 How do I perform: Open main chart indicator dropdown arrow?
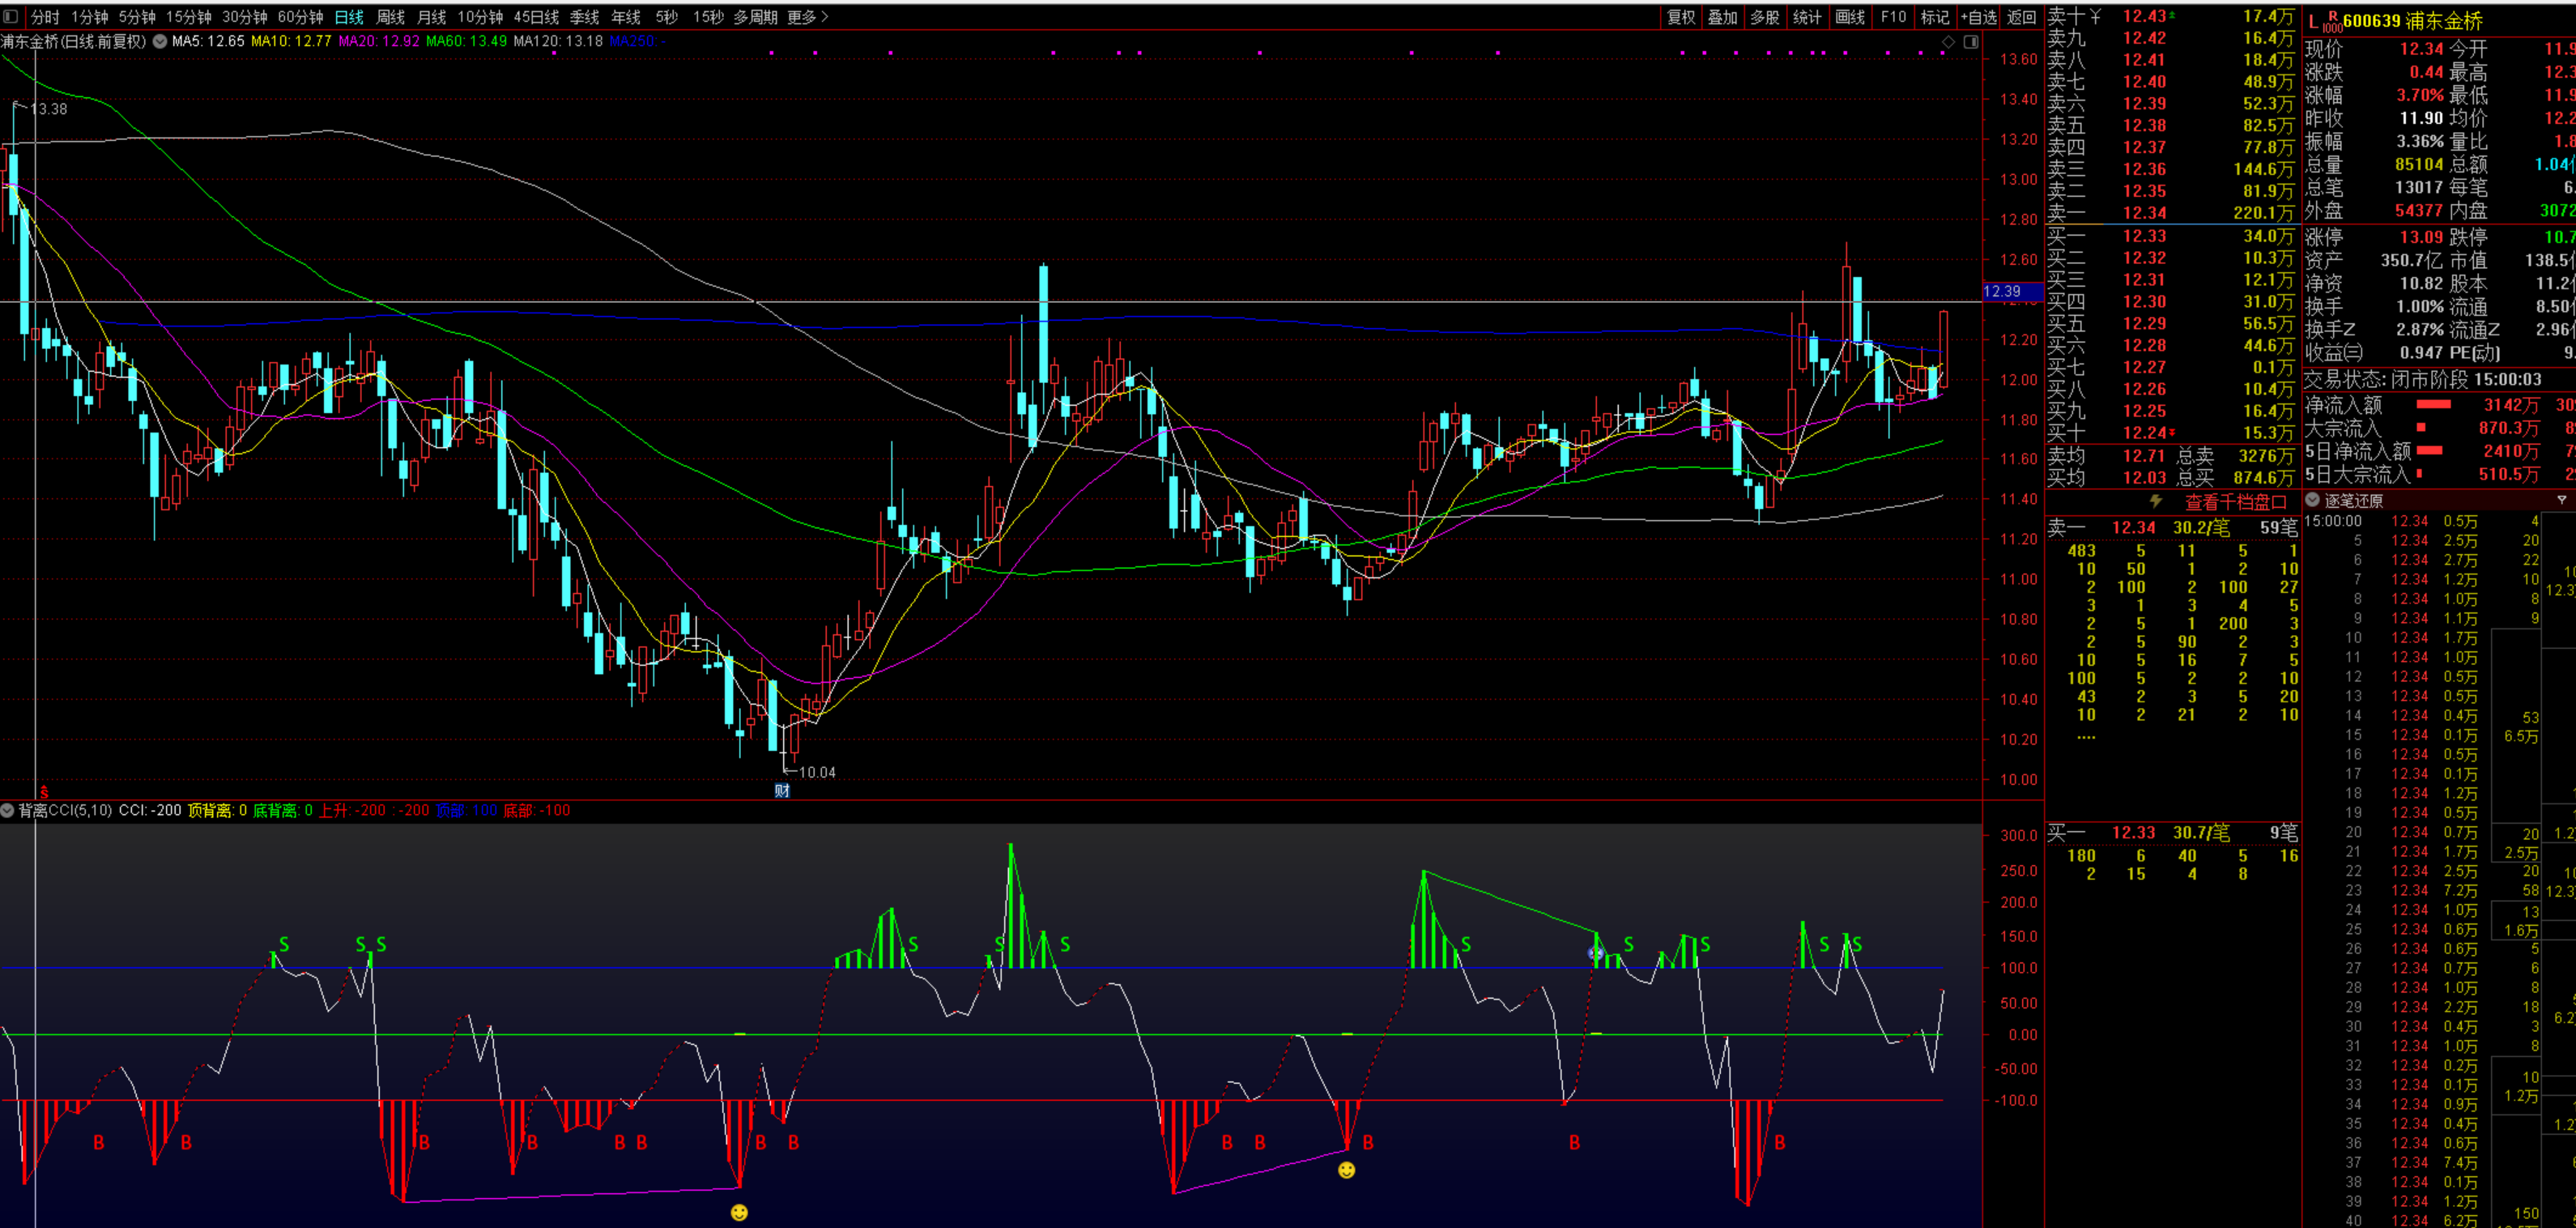160,41
